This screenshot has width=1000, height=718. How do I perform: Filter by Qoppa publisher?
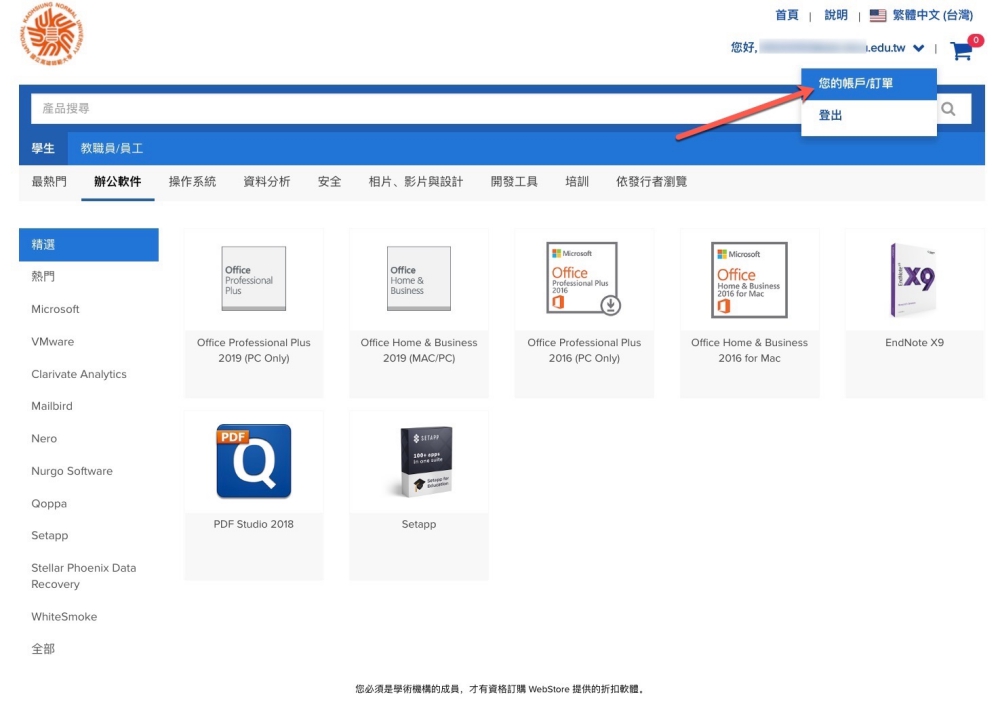(49, 504)
